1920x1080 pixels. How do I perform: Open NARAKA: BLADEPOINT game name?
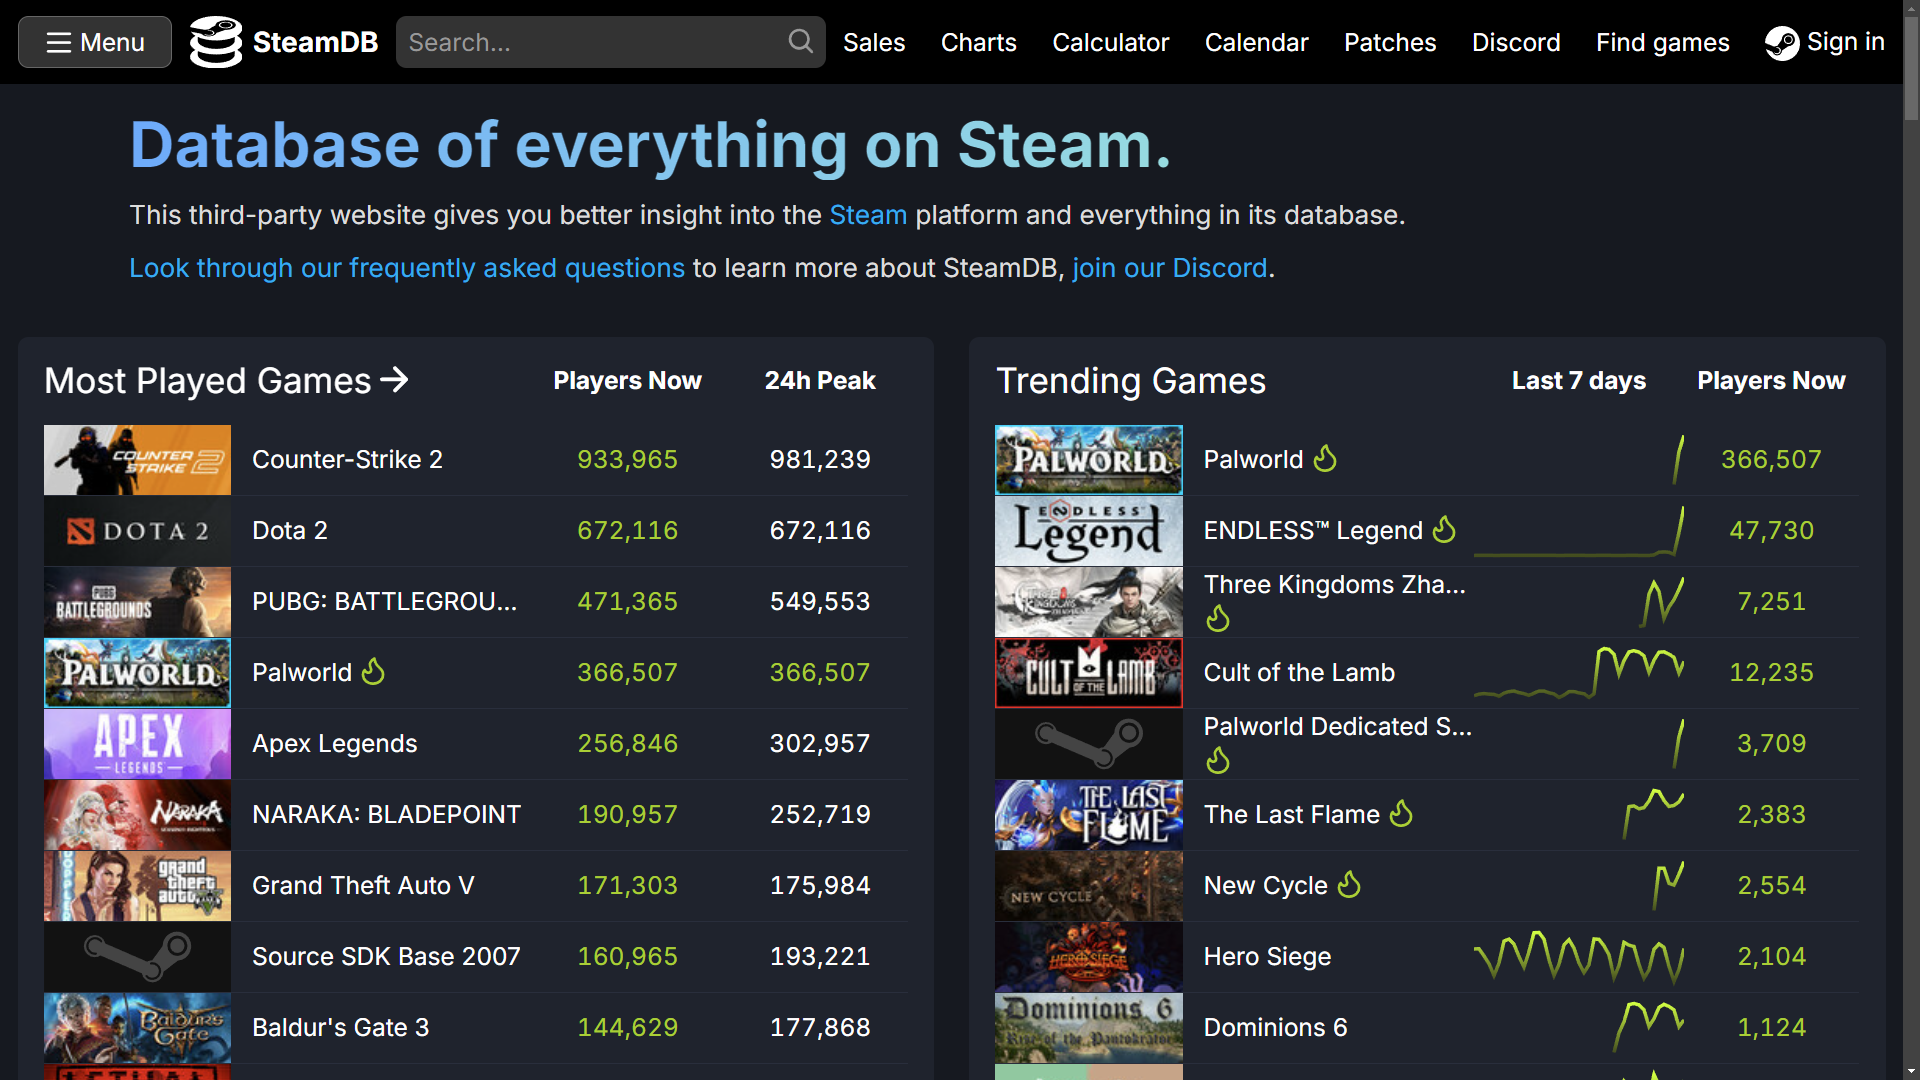click(x=387, y=815)
